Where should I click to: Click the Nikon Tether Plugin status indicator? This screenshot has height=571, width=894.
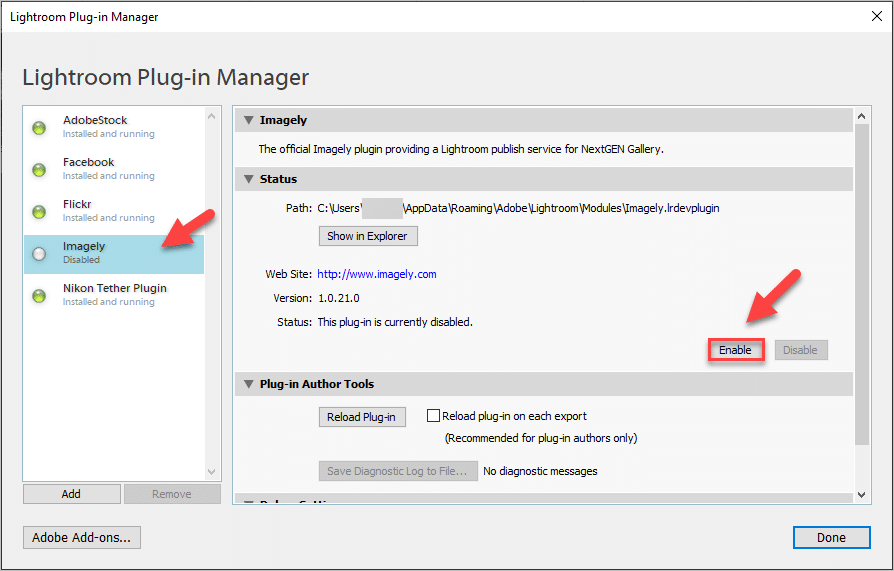coord(39,296)
